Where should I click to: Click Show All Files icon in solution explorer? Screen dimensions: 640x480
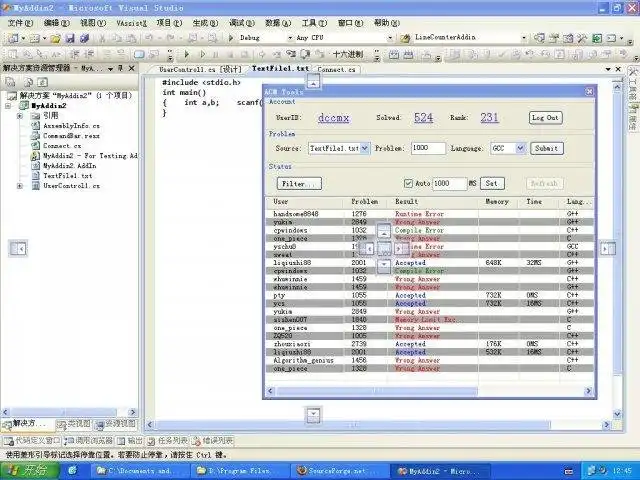click(x=29, y=82)
